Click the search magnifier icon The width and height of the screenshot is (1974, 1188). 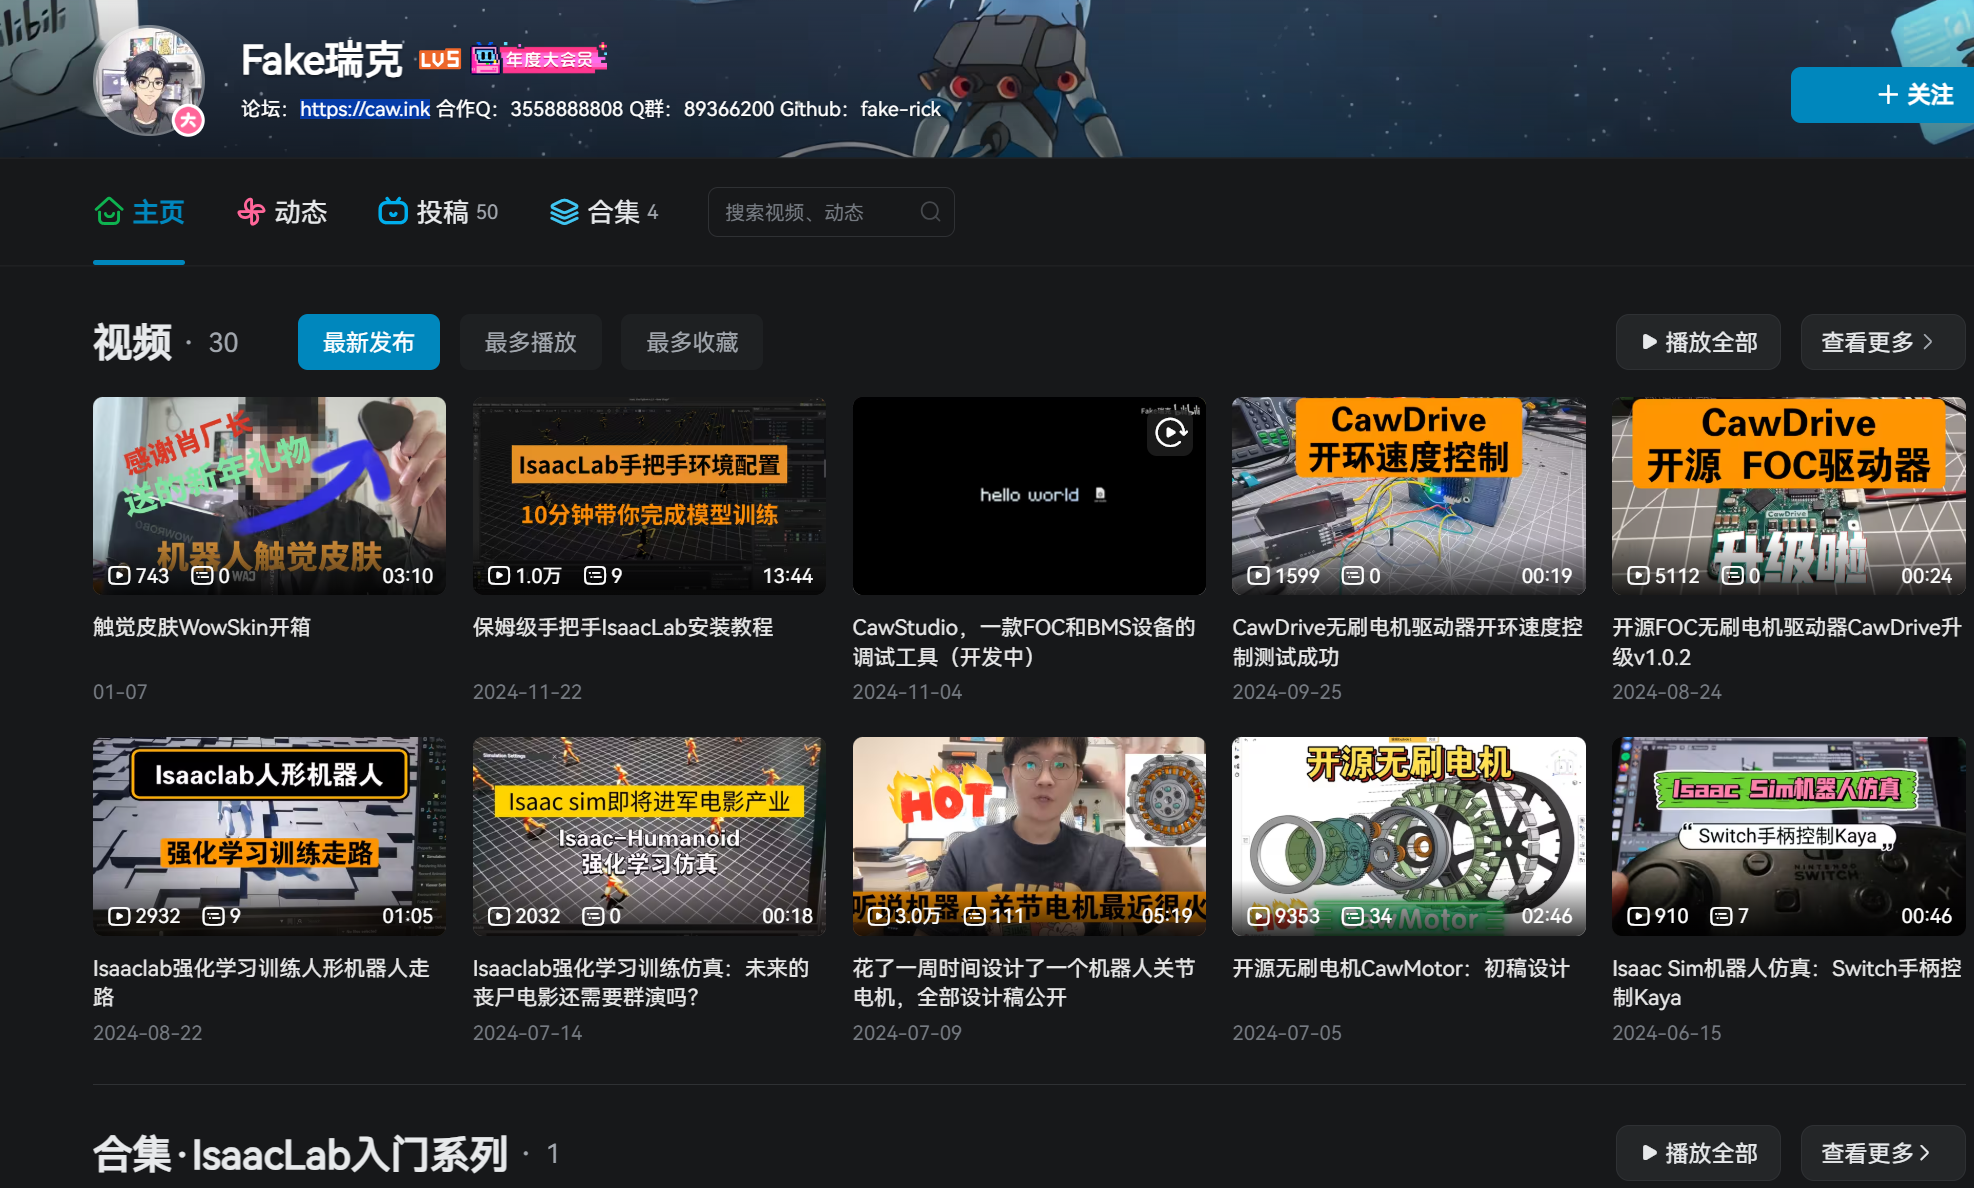coord(930,212)
